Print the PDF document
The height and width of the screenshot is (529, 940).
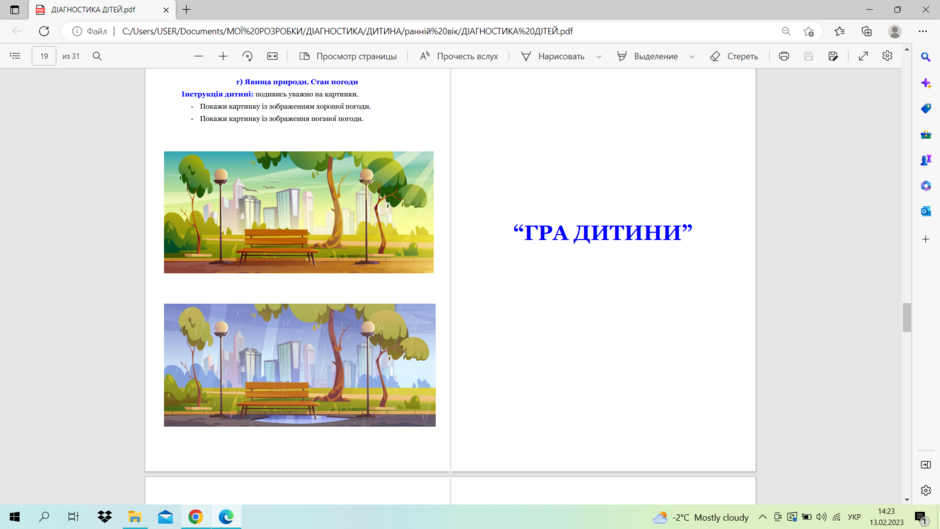[x=784, y=56]
